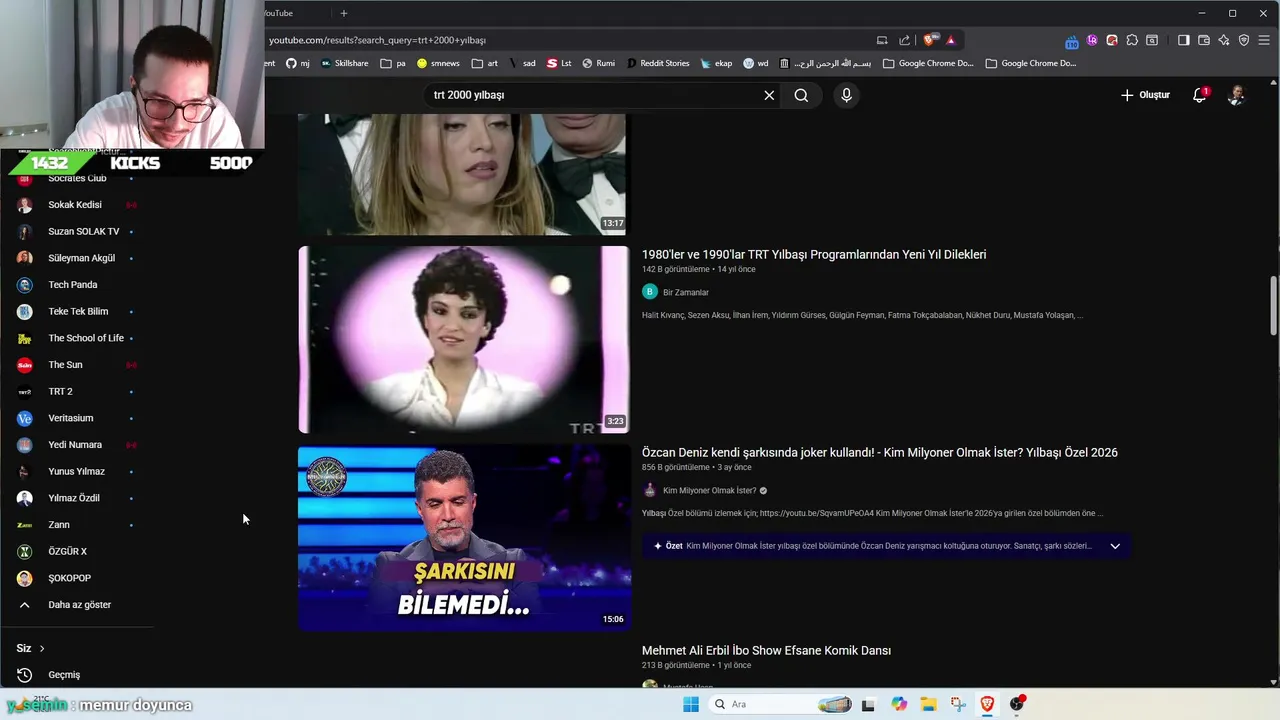This screenshot has height=720, width=1280.
Task: Open the Reddit Stories bookmark
Action: click(657, 63)
